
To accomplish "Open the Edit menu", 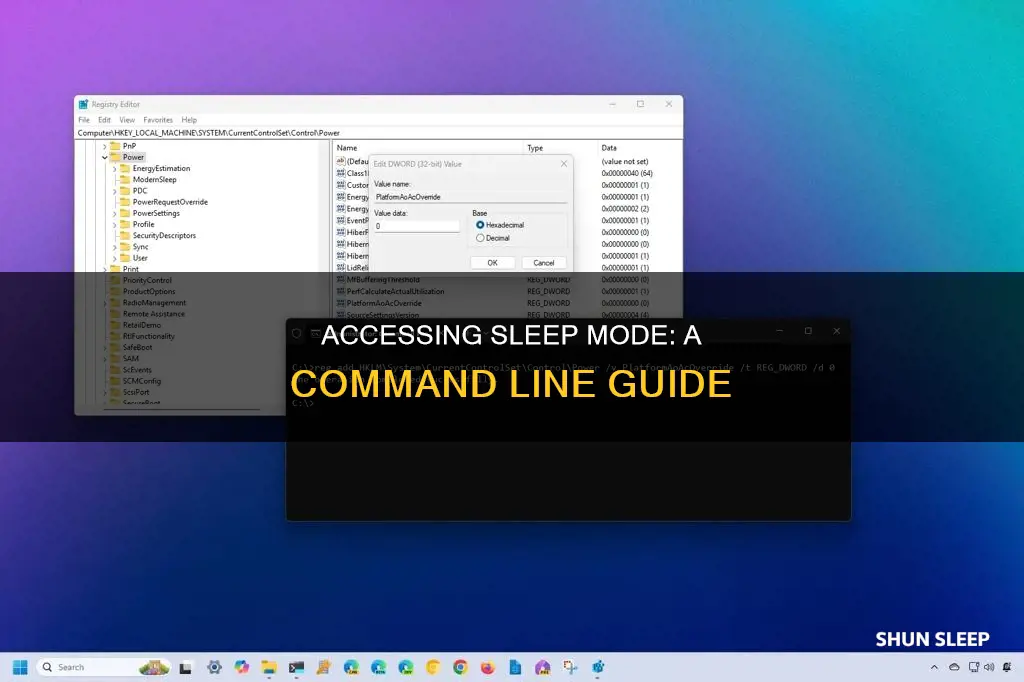I will tap(104, 120).
